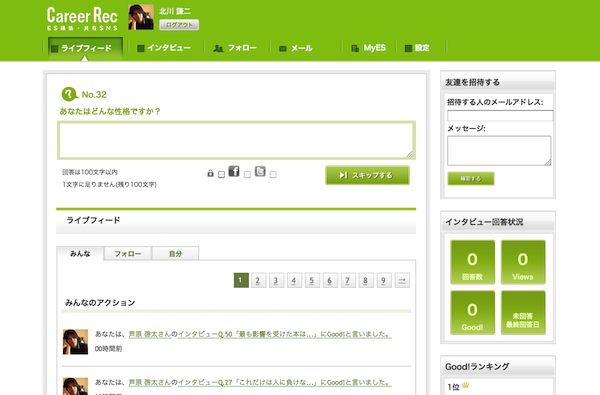Click the green invite submit button
Viewport: 600px width, 395px height.
coord(471,179)
